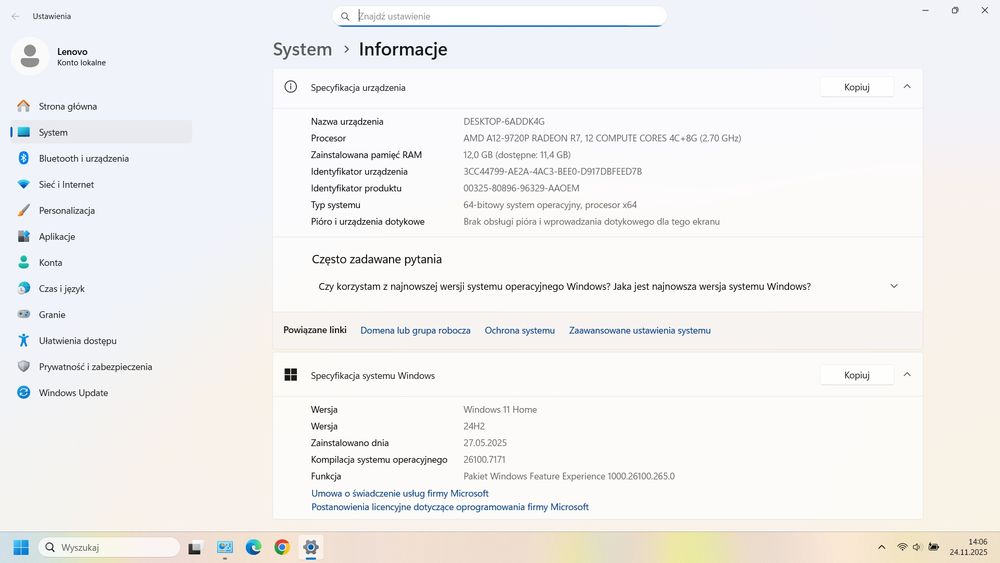Open Umowa o świadczenie usług firmy Microsoft
Viewport: 1000px width, 563px height.
(x=400, y=494)
